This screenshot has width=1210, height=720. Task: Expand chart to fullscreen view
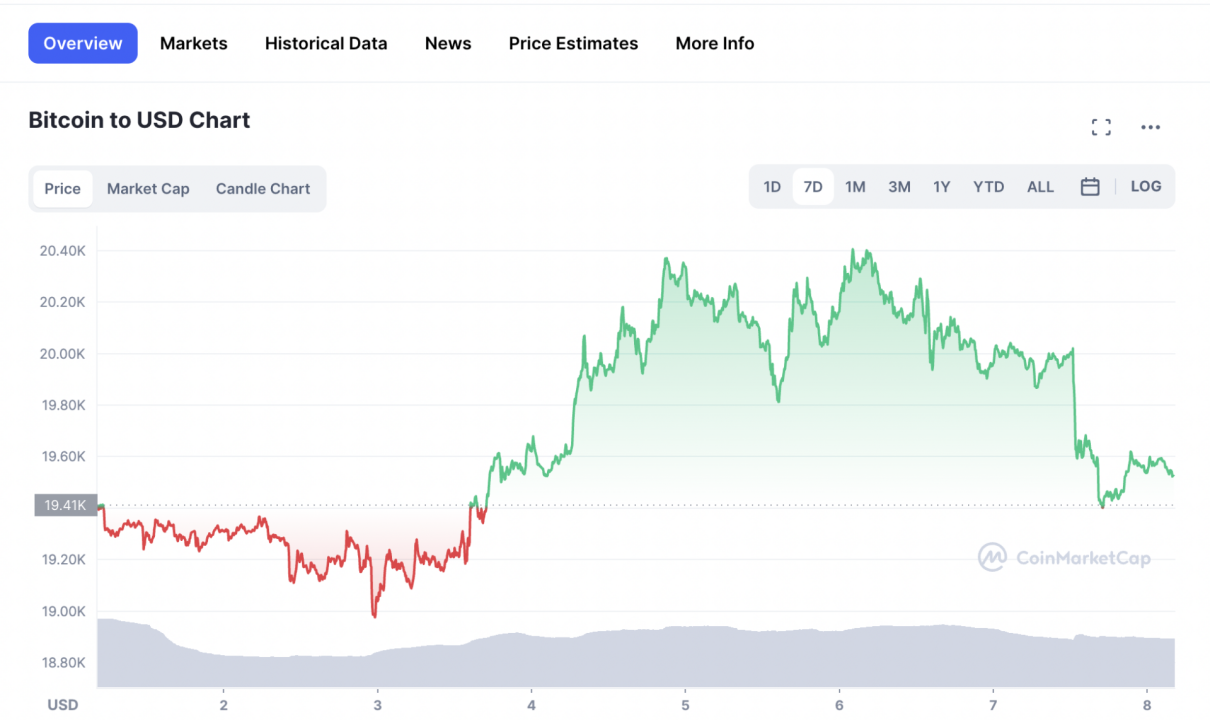[x=1101, y=127]
